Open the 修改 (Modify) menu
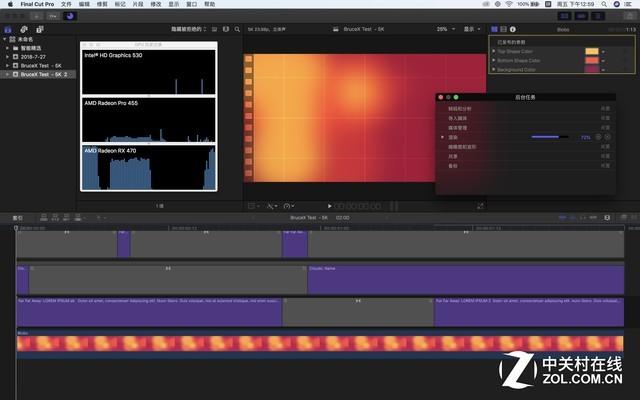Image resolution: width=640 pixels, height=400 pixels. 156,4
